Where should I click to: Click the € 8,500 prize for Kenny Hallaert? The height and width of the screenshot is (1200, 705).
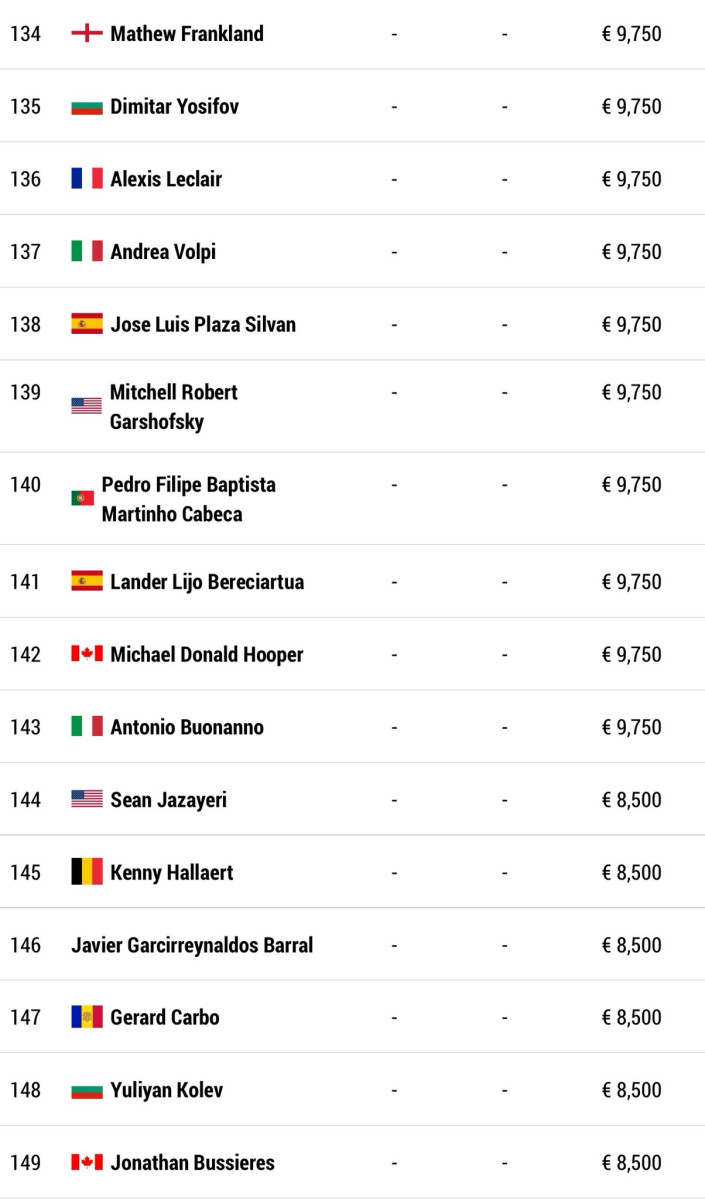pyautogui.click(x=631, y=872)
